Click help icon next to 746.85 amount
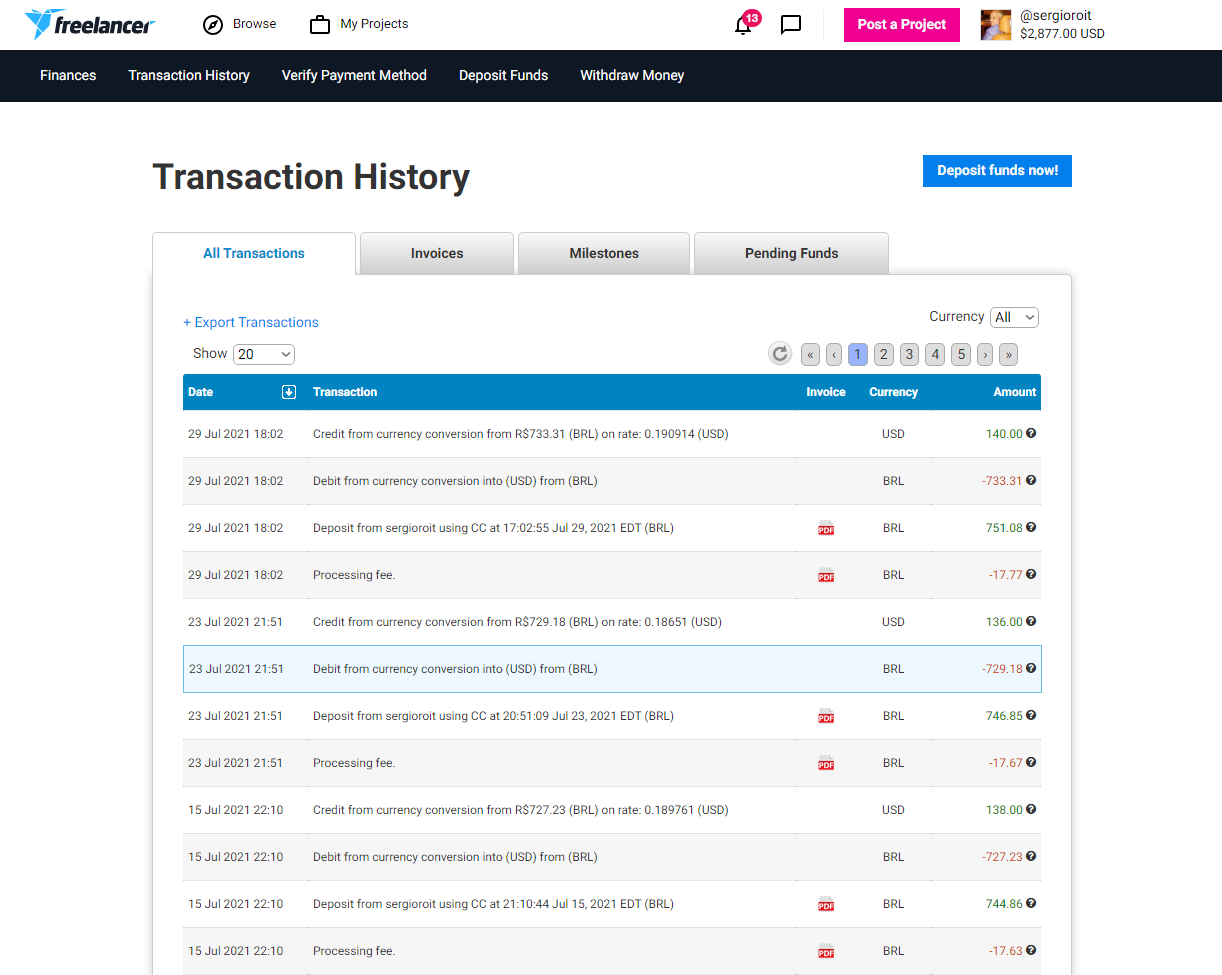This screenshot has width=1222, height=975. (1031, 715)
